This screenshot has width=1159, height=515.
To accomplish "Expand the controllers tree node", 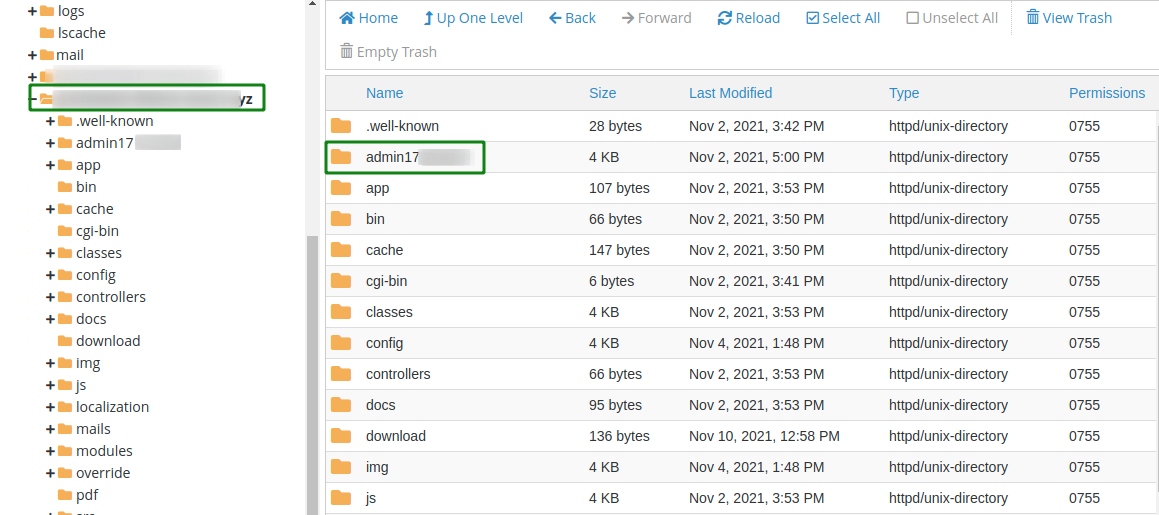I will [50, 298].
